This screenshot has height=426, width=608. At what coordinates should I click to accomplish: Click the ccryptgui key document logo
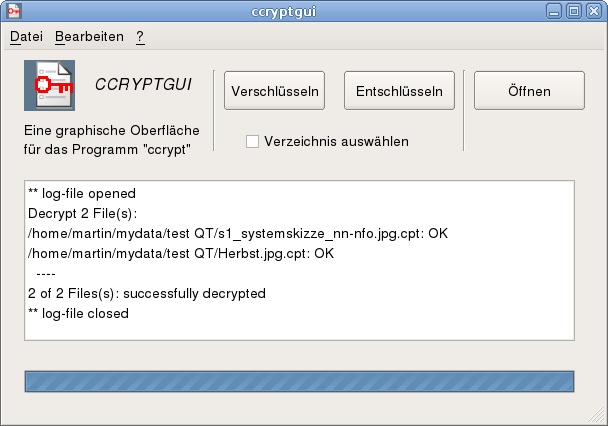[49, 85]
